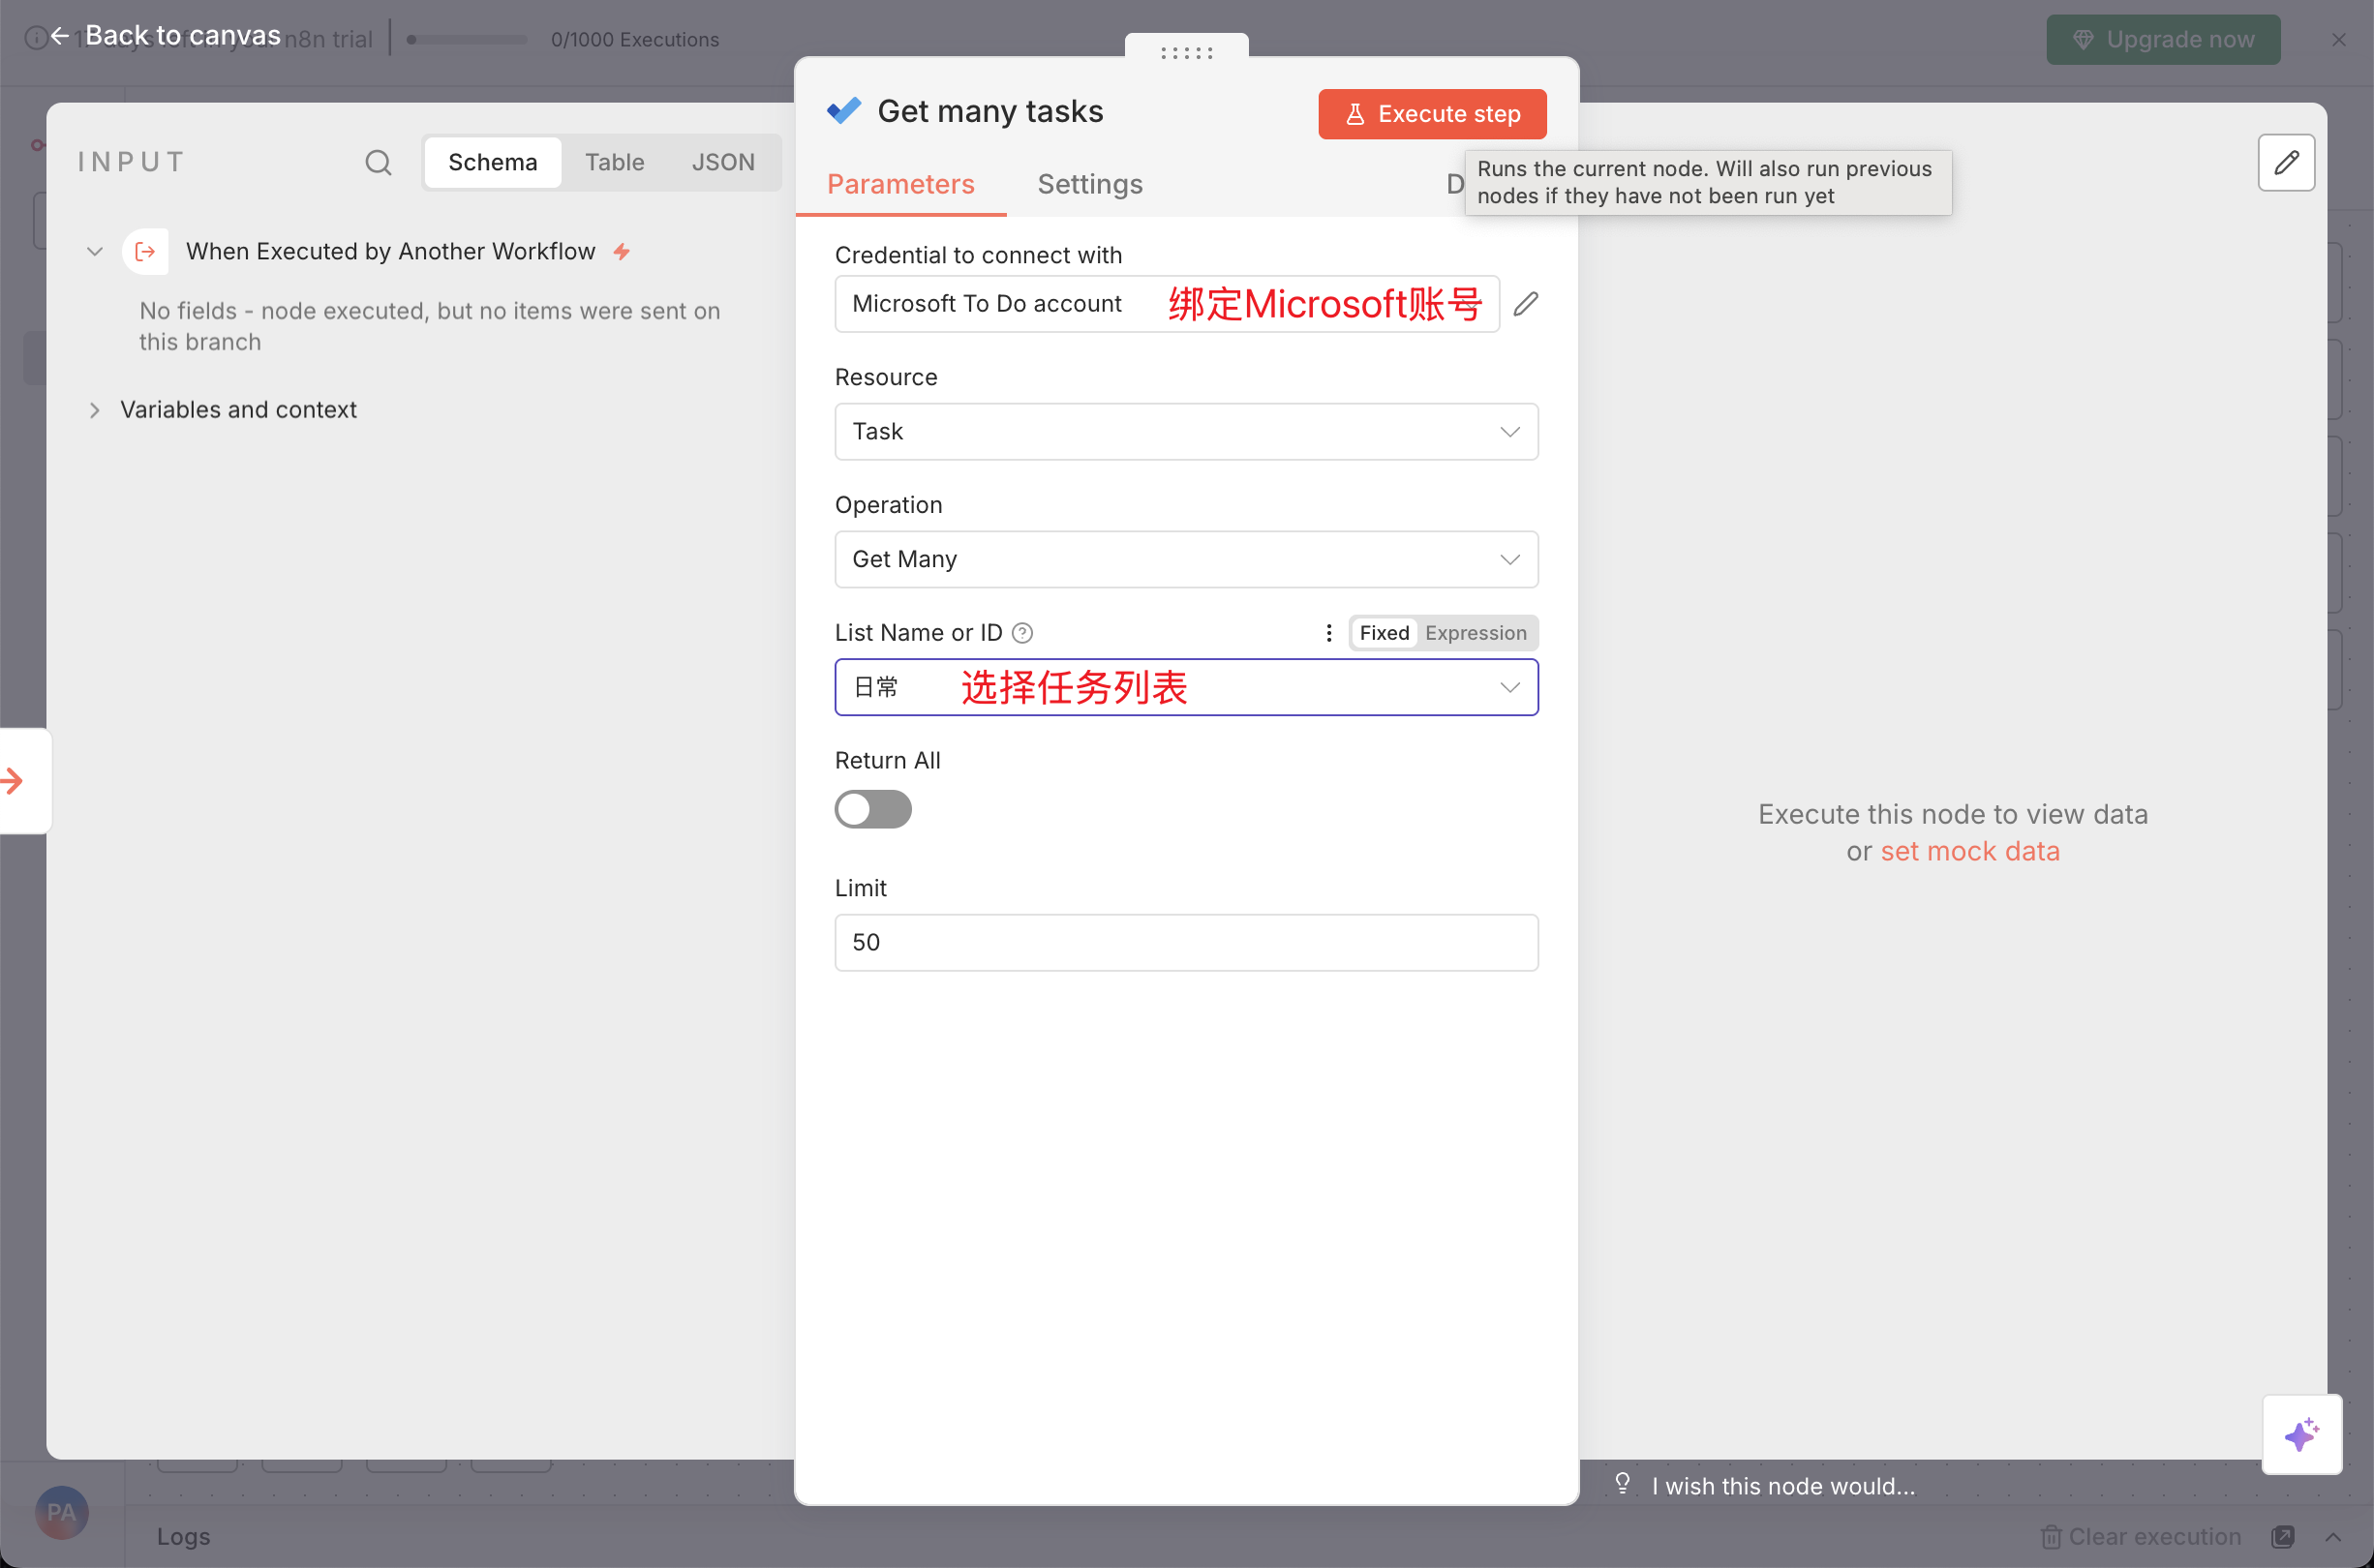Click the help icon beside List Name or ID

click(x=1022, y=633)
